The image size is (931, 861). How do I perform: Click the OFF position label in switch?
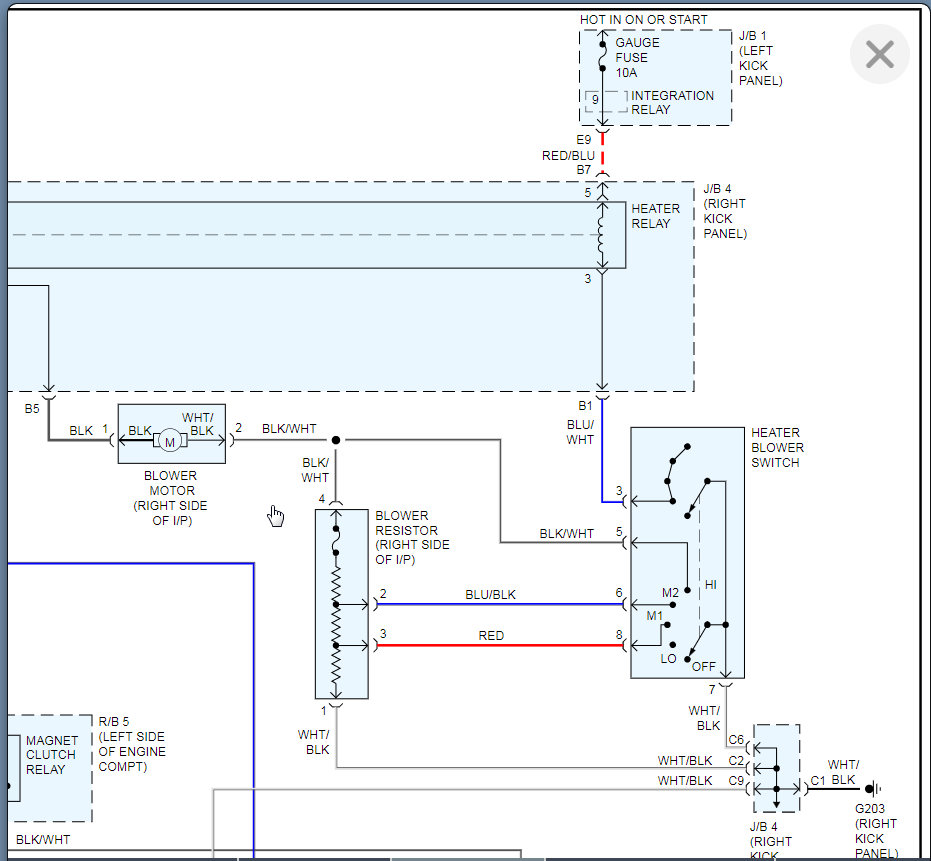(704, 665)
